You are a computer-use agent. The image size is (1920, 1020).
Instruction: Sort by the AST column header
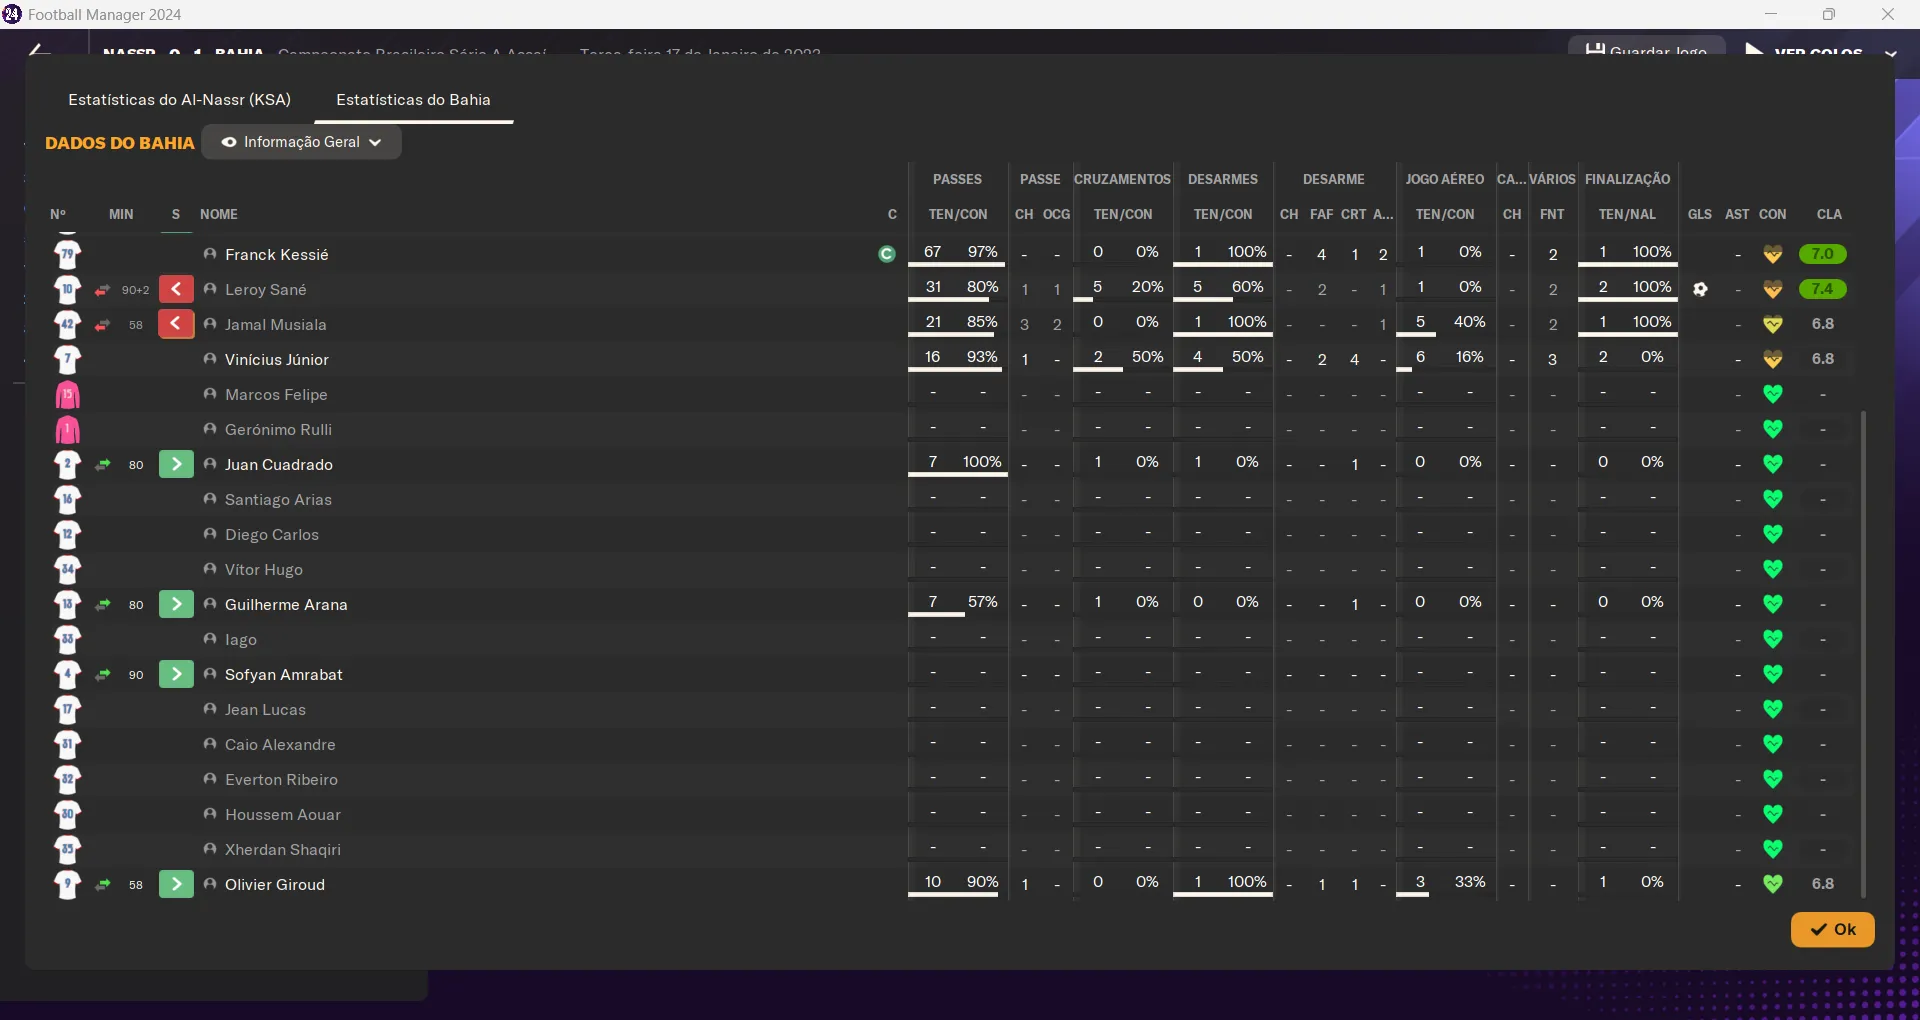click(x=1737, y=214)
